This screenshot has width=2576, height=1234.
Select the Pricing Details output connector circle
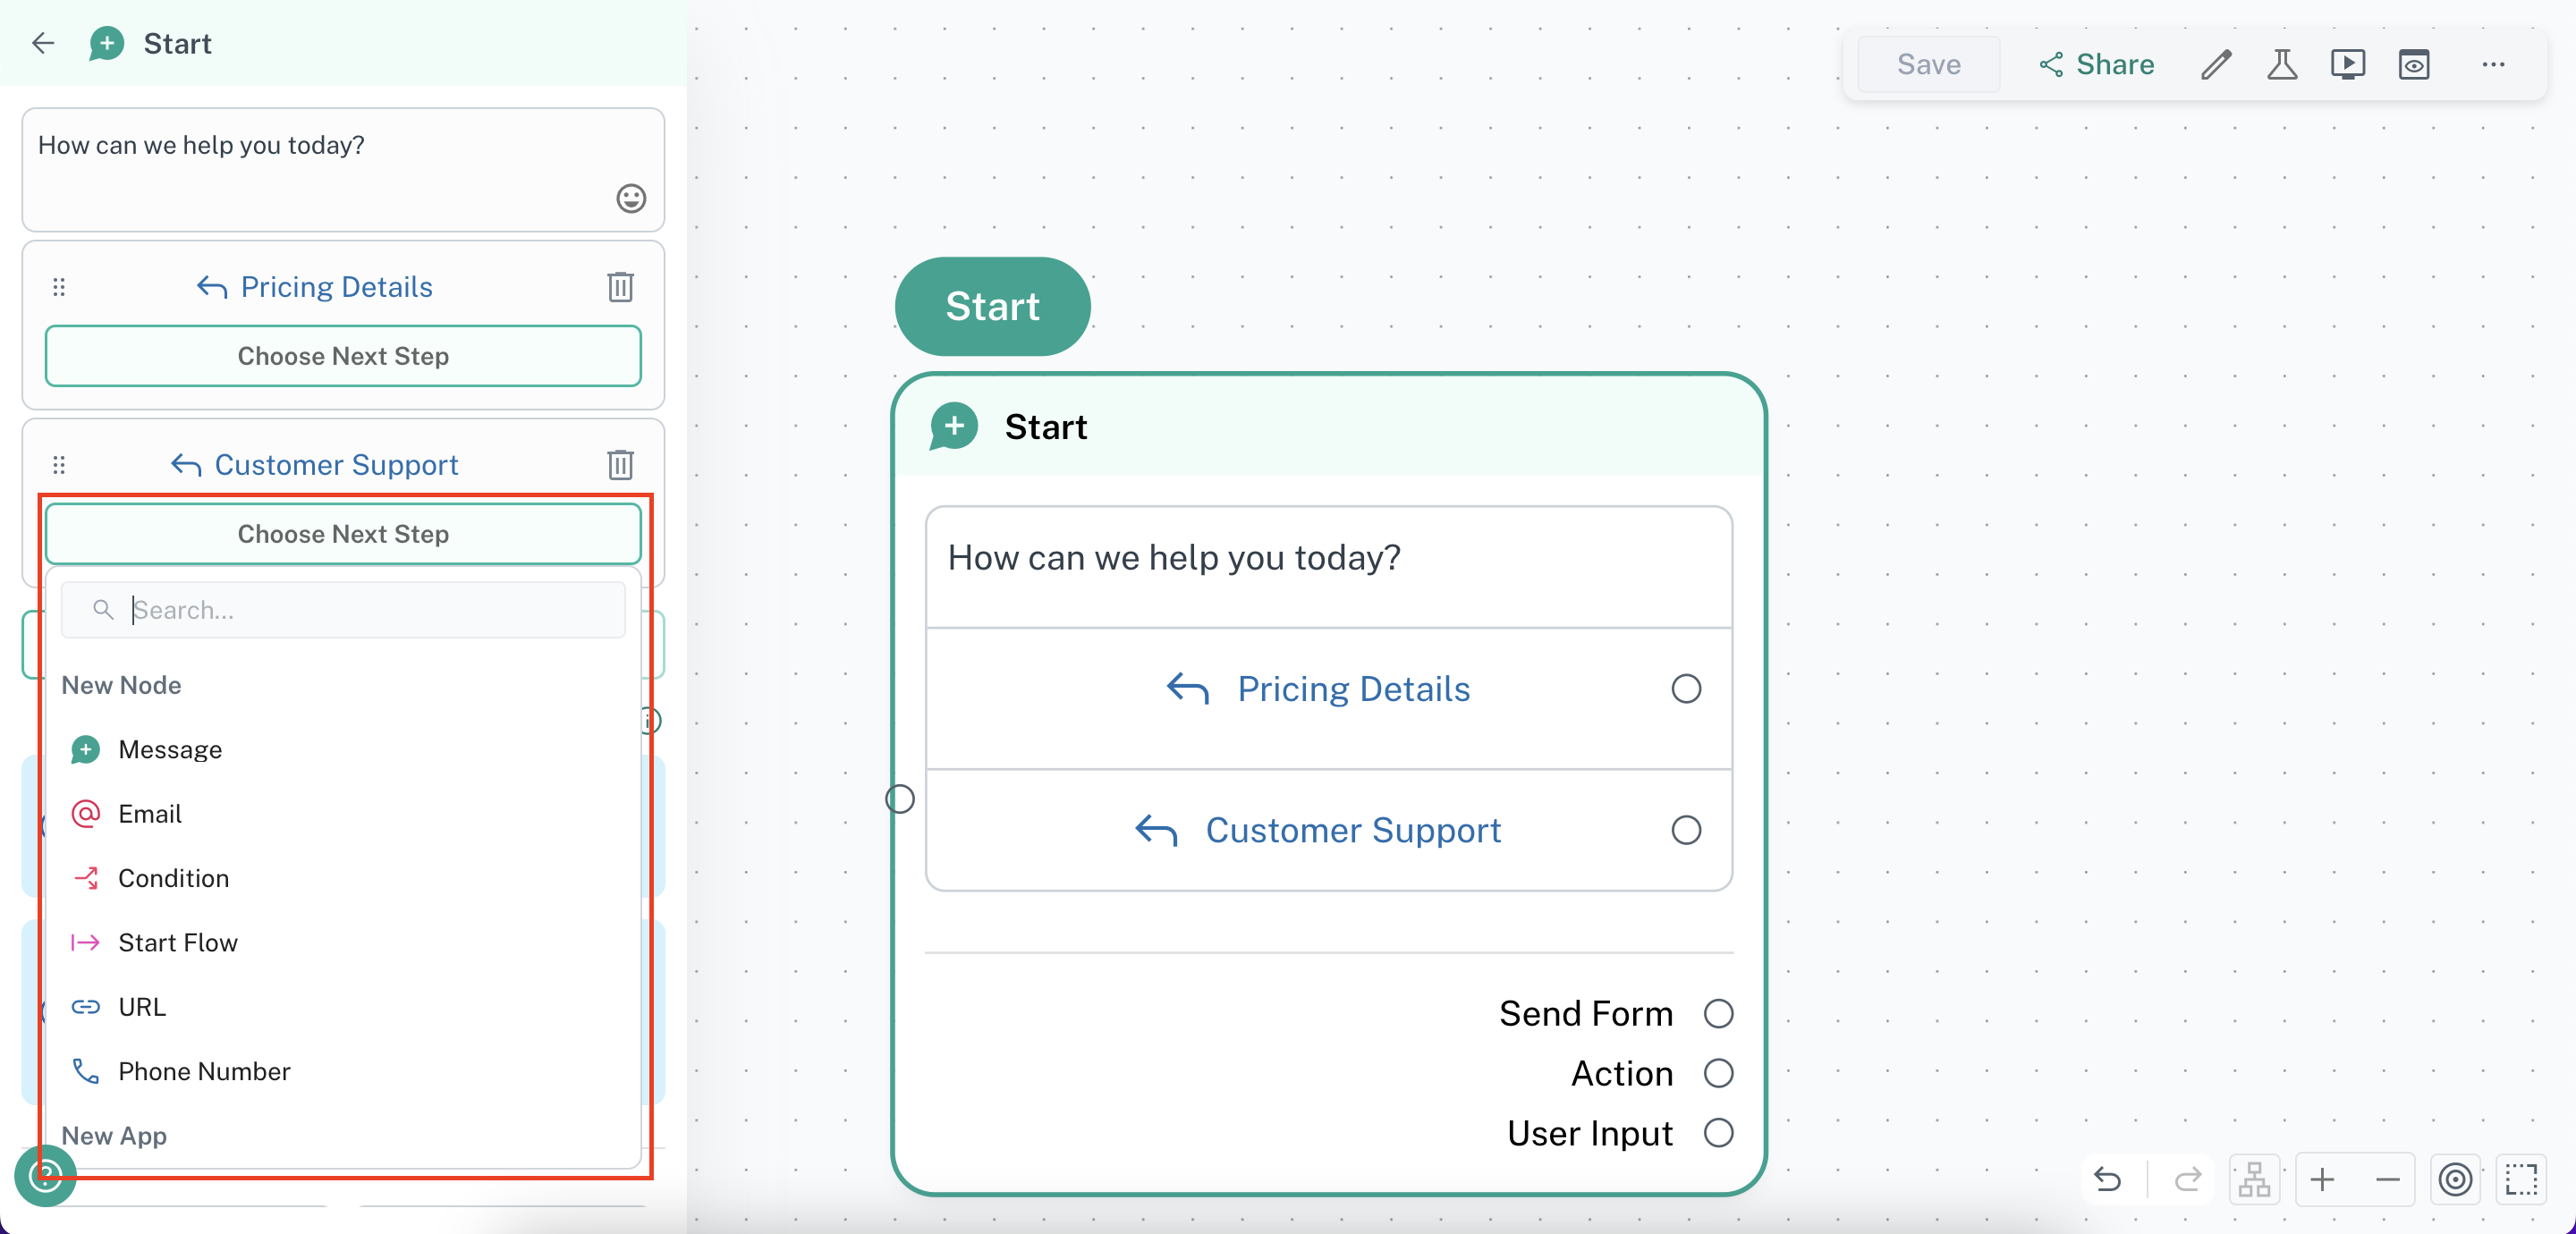click(1686, 689)
